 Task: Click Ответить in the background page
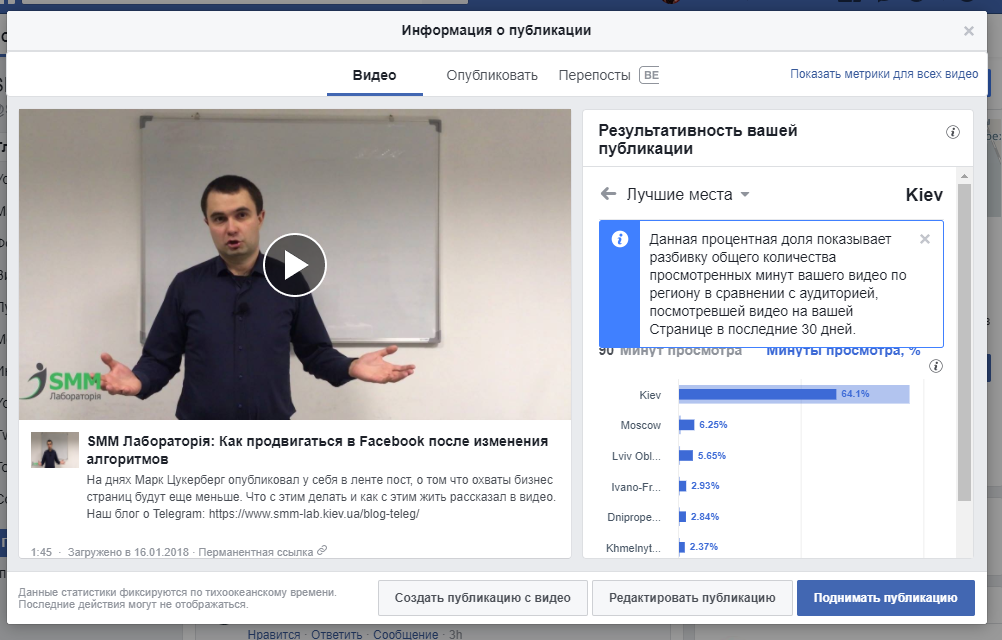[x=336, y=634]
